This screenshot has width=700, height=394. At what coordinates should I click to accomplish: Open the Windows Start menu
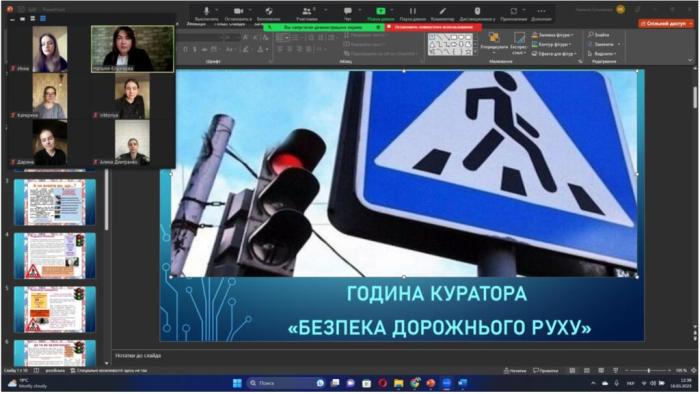[x=238, y=383]
